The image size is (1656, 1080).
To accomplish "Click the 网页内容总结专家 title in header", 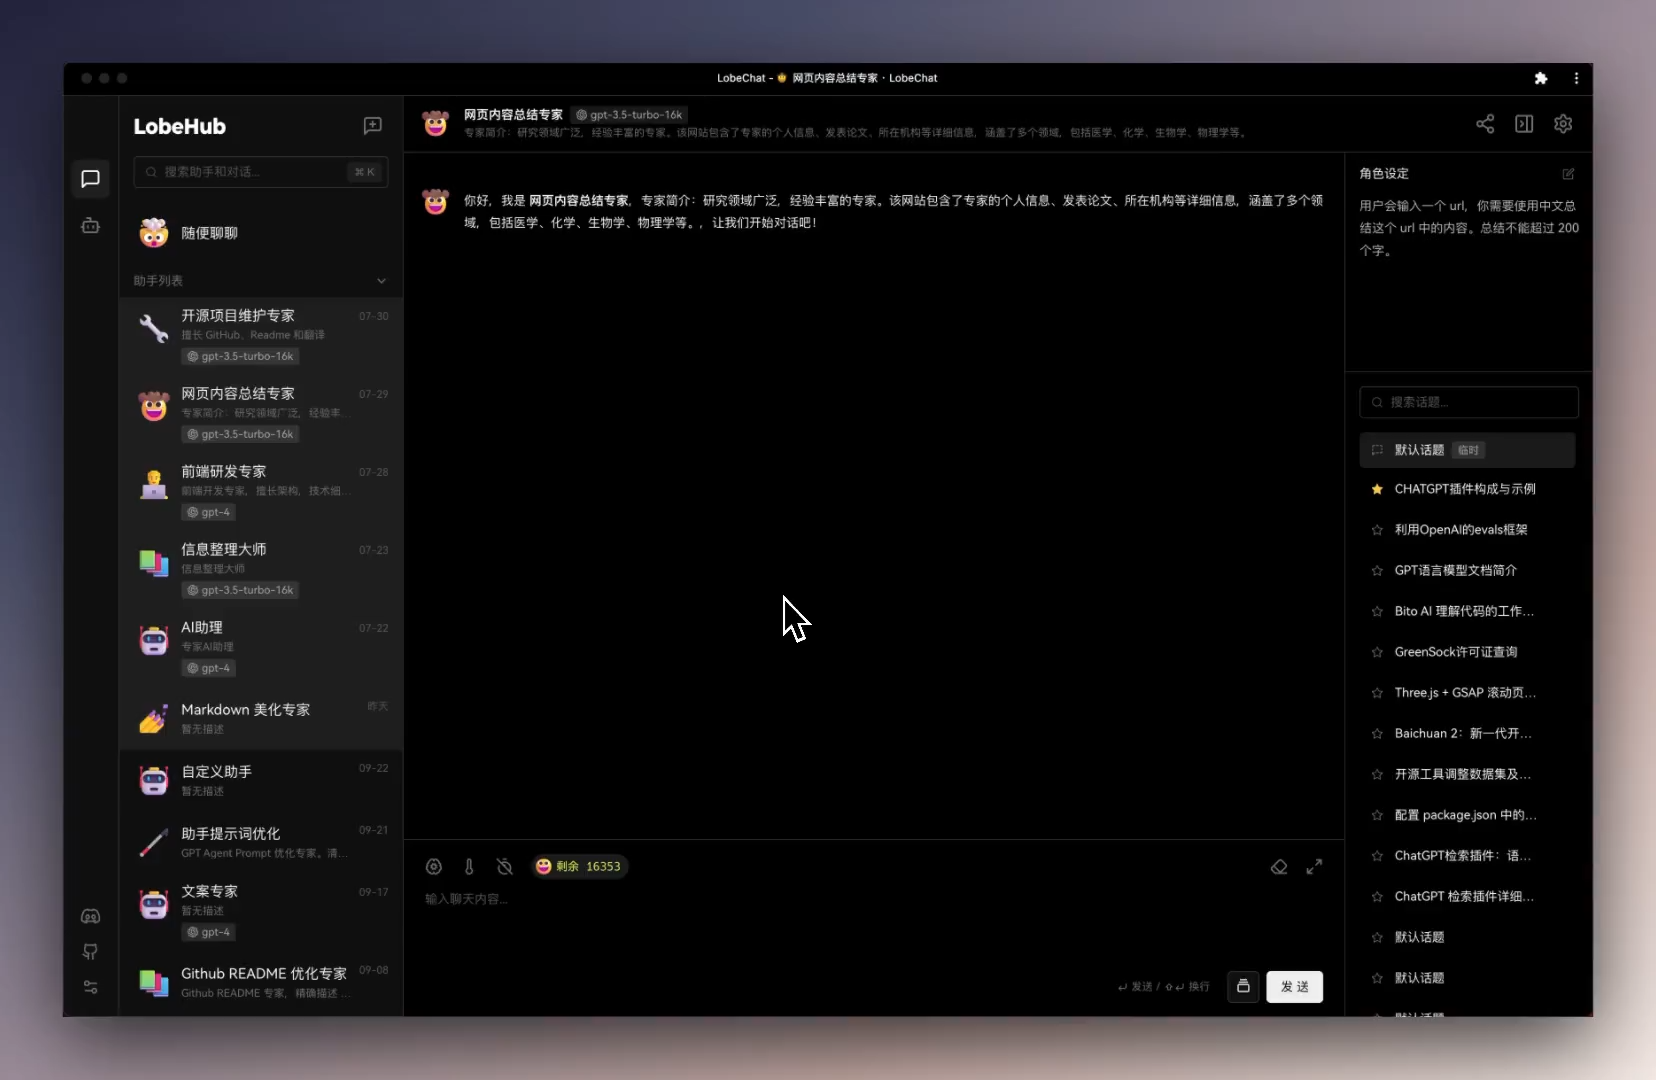I will (513, 115).
